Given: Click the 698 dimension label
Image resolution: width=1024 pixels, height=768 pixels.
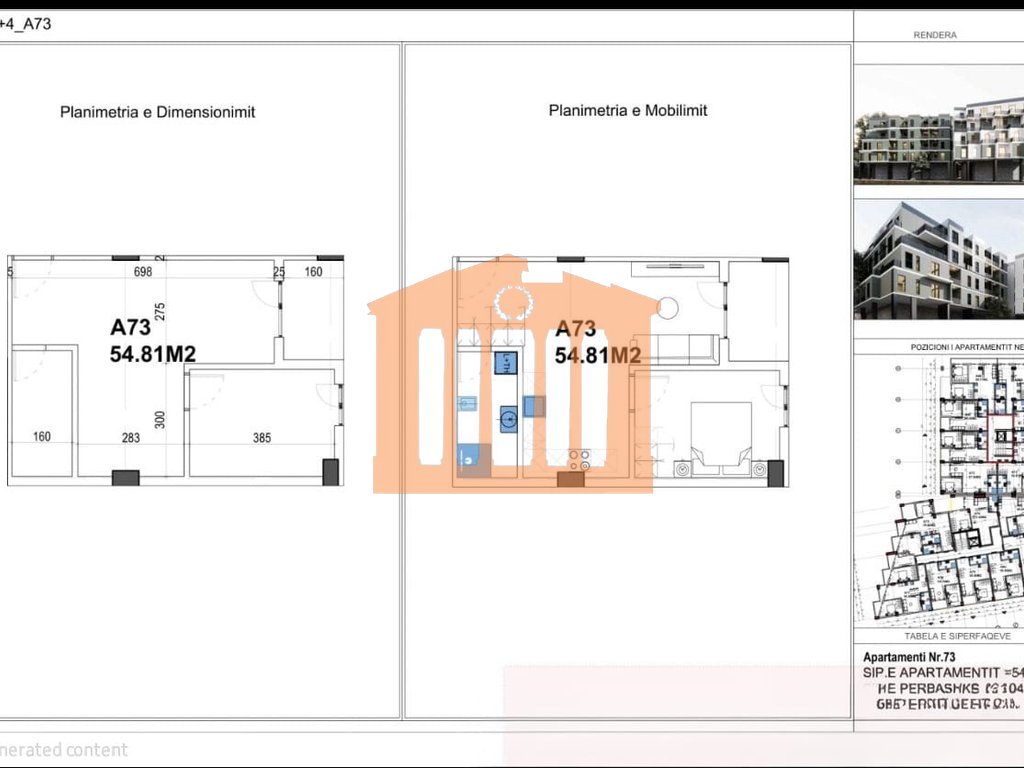Looking at the screenshot, I should point(143,271).
